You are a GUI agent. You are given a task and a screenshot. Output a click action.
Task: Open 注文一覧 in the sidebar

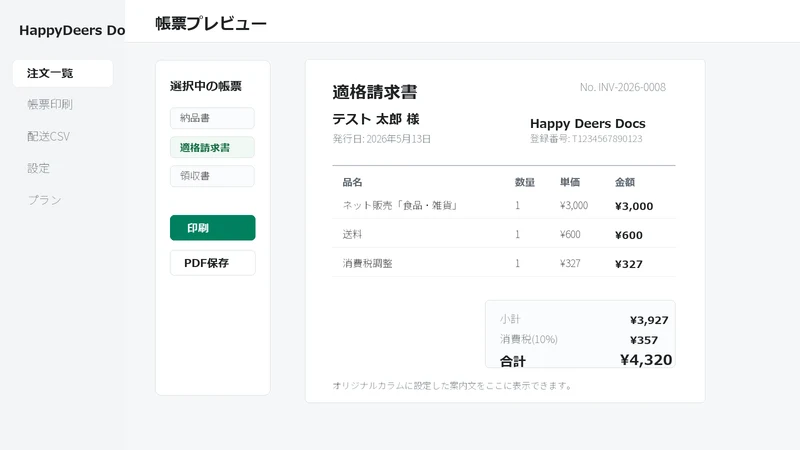63,73
